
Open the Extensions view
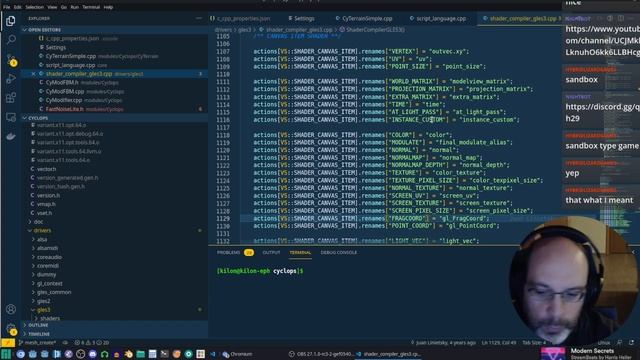(x=11, y=98)
